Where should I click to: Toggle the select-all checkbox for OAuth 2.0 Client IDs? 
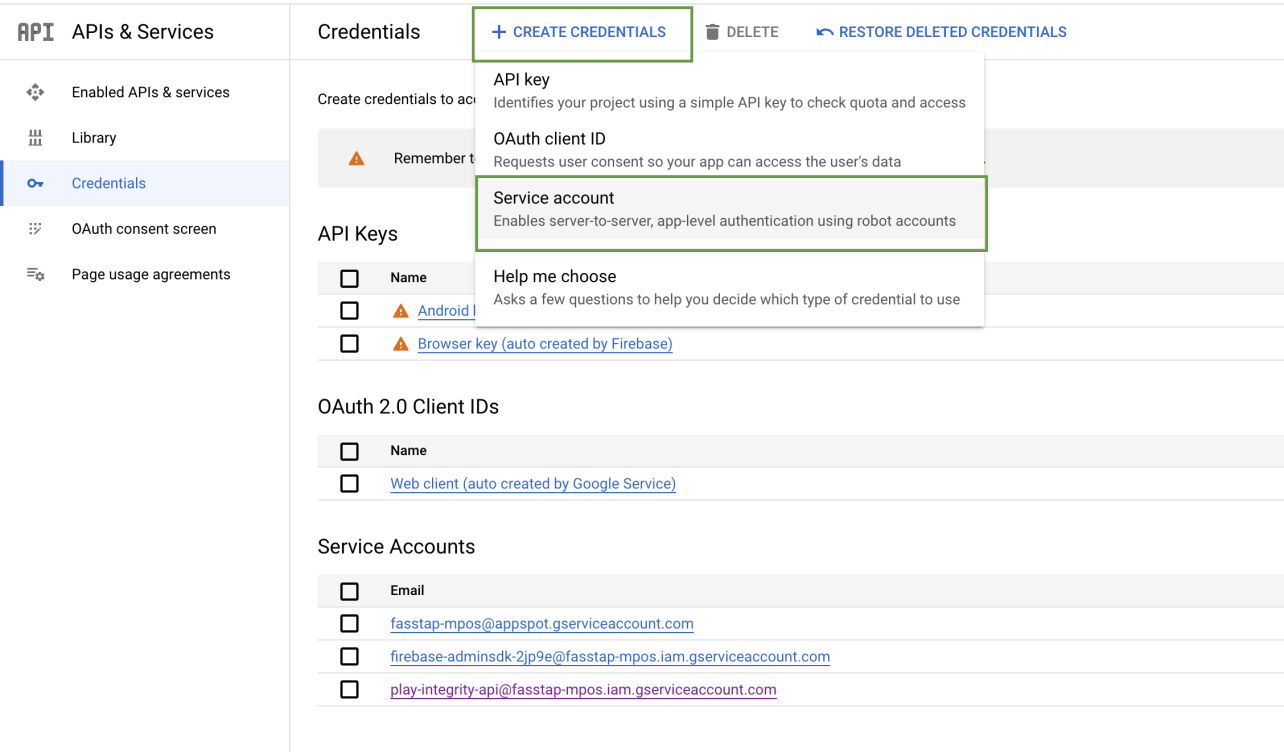tap(349, 451)
